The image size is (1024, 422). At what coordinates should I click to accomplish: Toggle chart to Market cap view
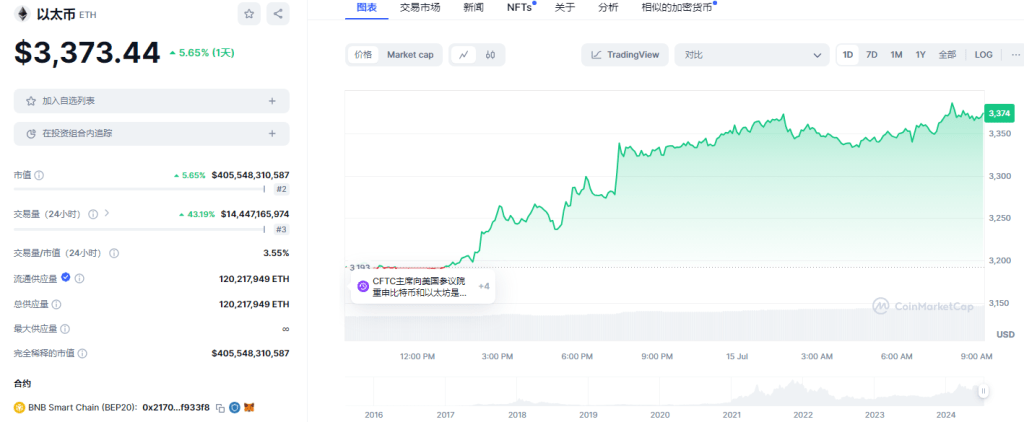point(410,55)
